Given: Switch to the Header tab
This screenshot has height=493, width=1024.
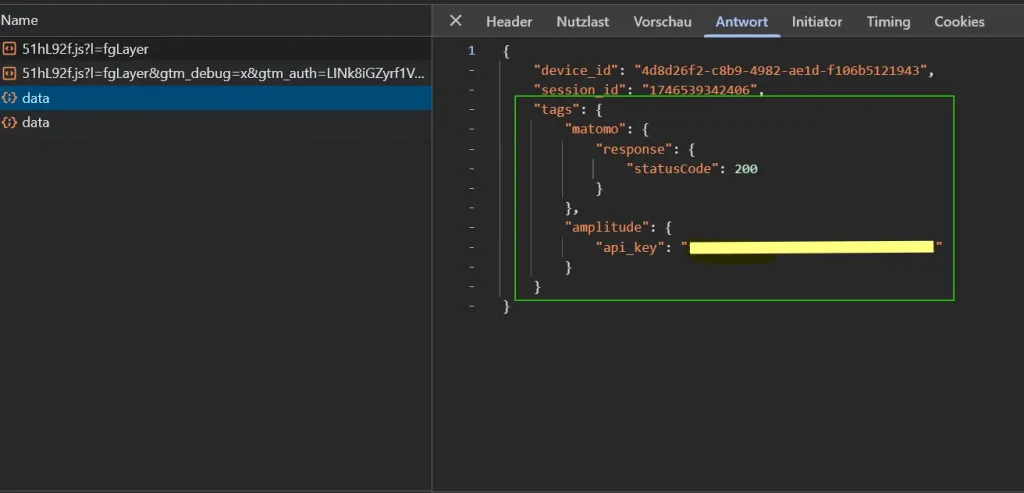Looking at the screenshot, I should pos(509,22).
